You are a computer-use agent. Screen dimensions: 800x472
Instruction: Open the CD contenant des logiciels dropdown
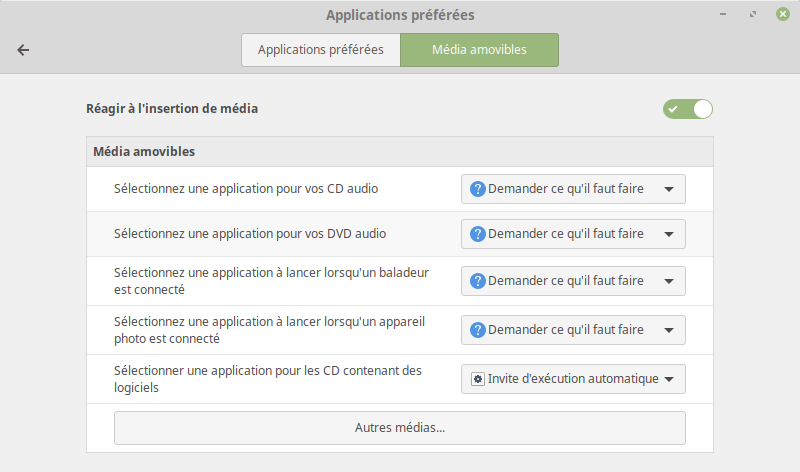tap(573, 379)
